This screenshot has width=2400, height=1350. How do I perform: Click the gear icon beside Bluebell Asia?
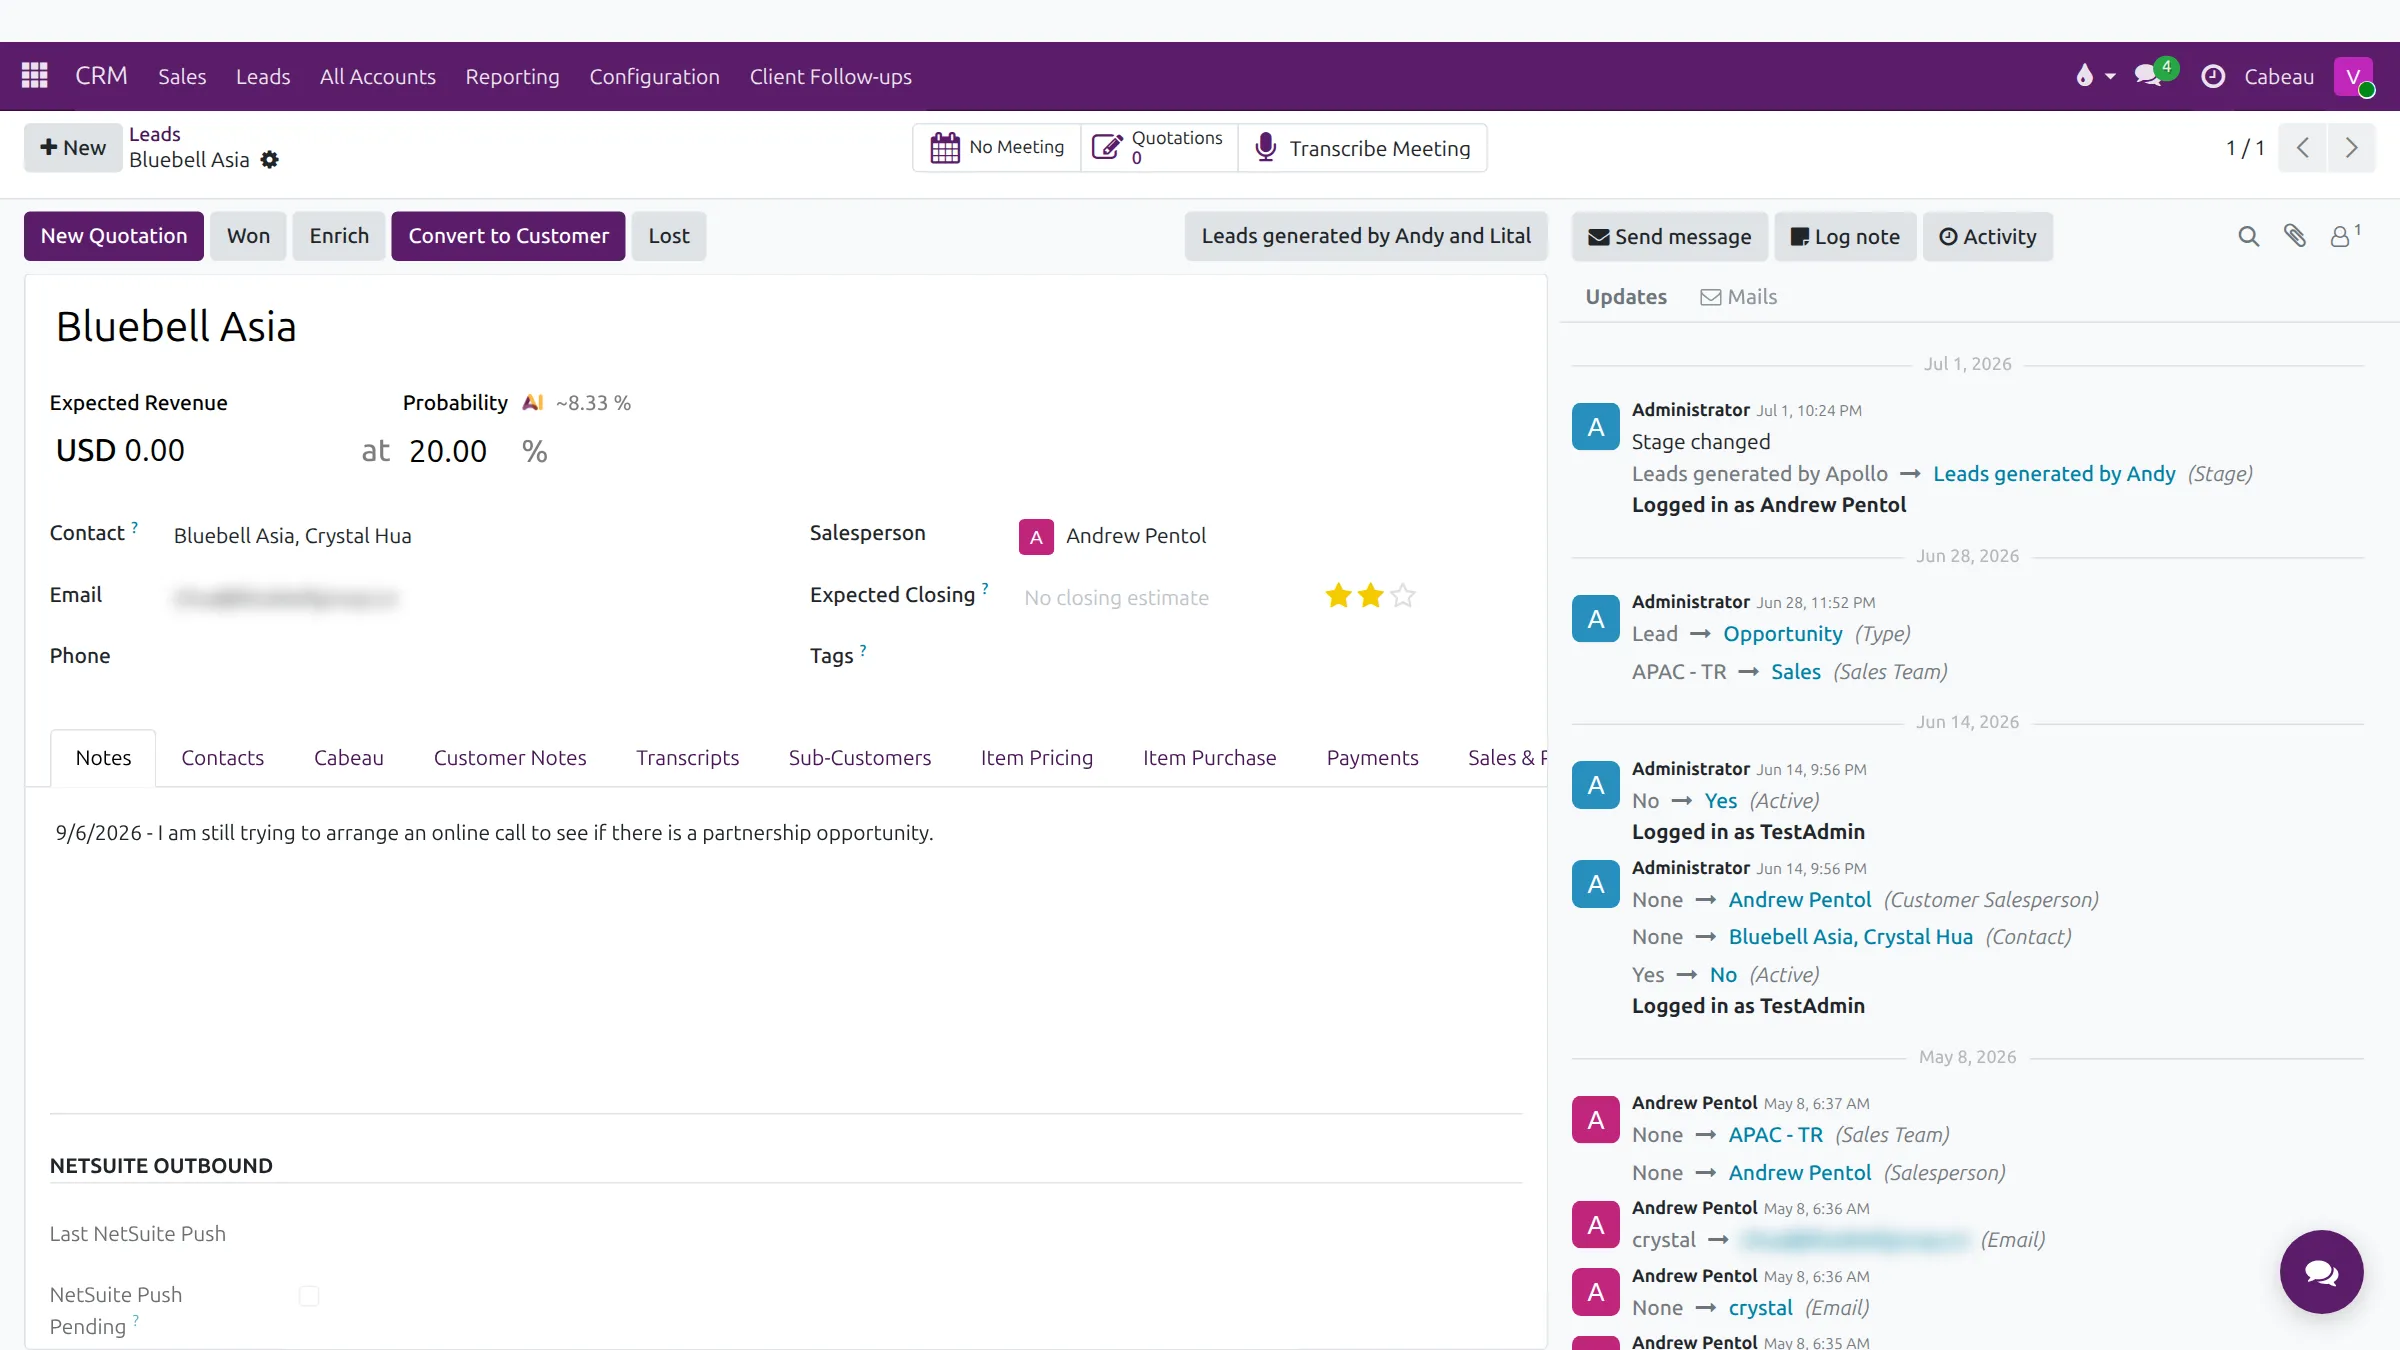(x=270, y=160)
